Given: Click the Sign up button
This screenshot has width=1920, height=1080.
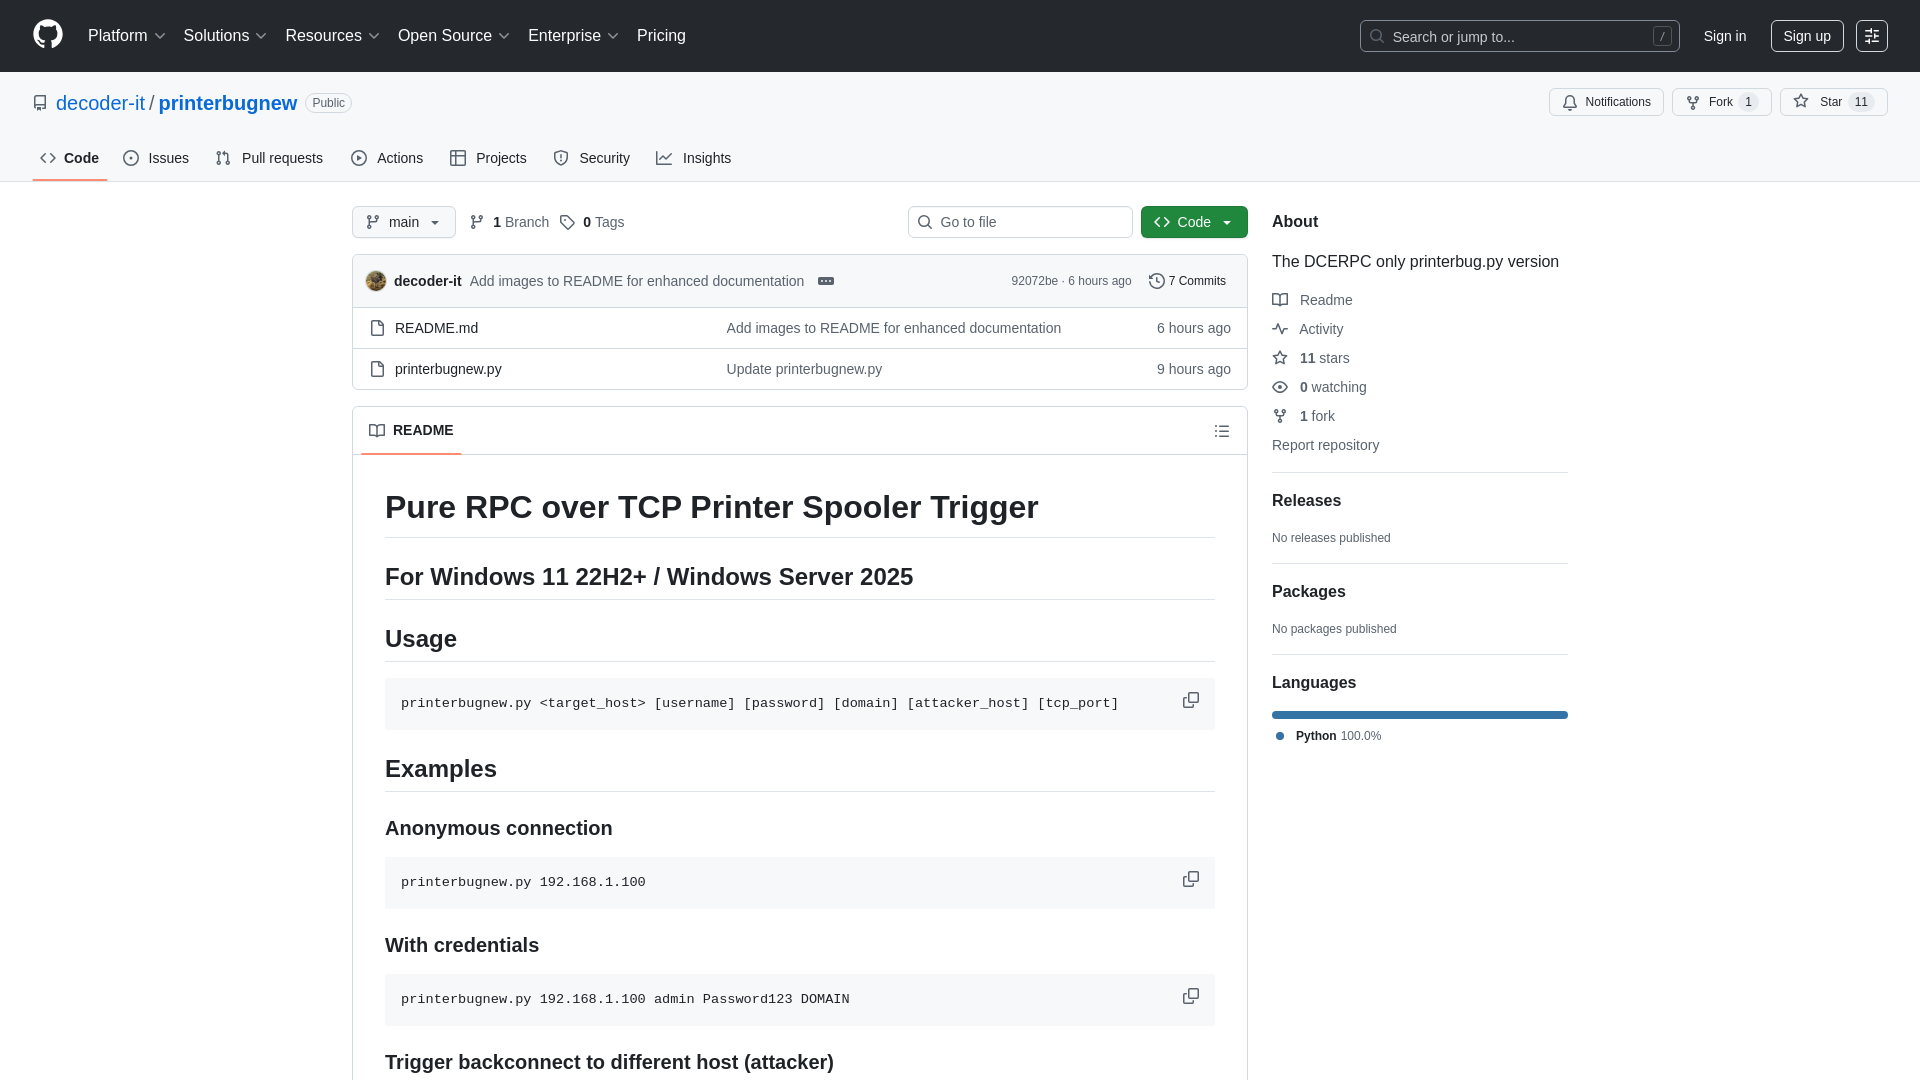Looking at the screenshot, I should click(1807, 35).
